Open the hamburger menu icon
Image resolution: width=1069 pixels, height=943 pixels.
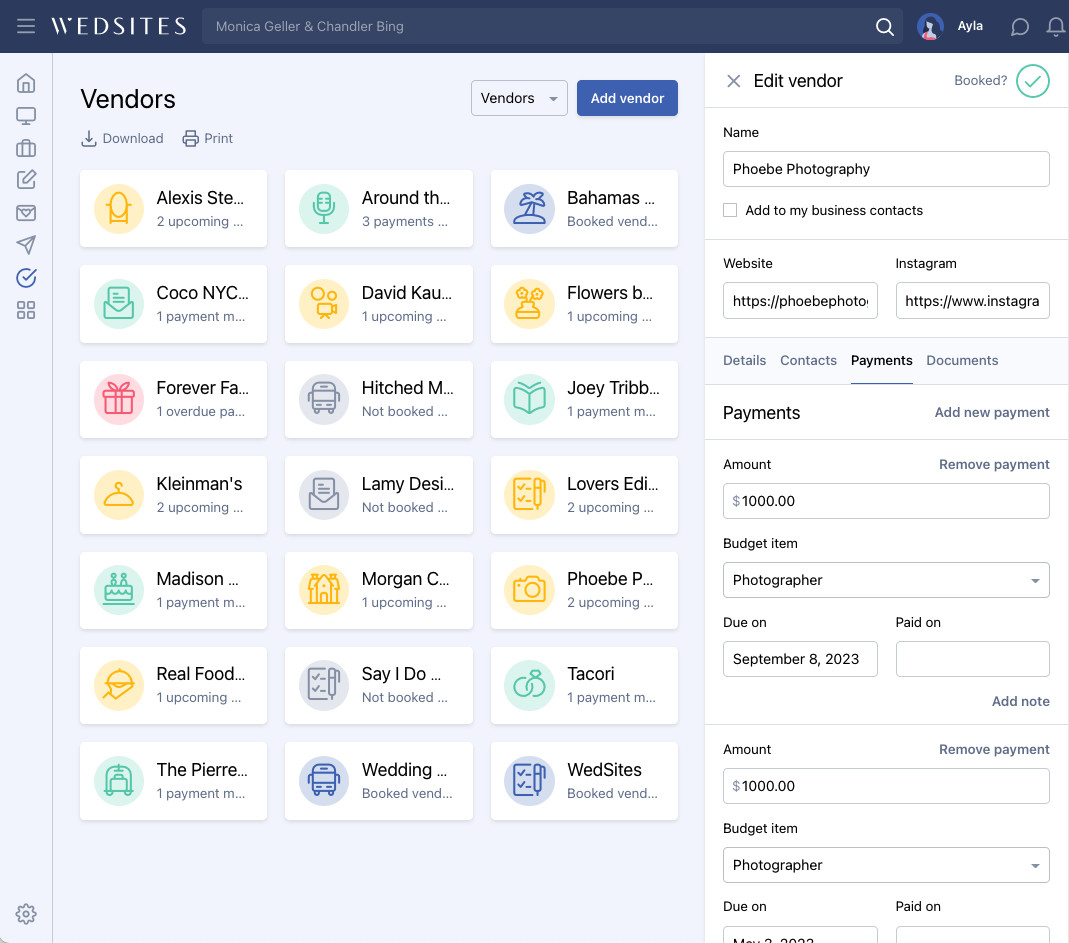point(26,26)
